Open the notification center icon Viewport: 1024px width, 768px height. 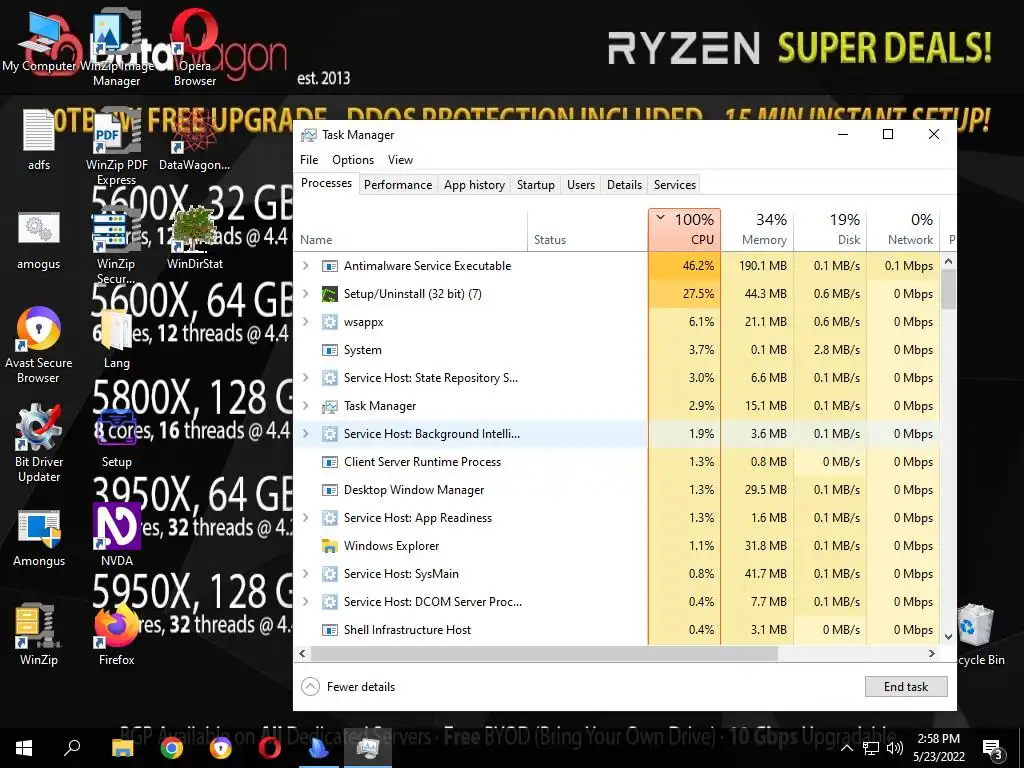992,749
